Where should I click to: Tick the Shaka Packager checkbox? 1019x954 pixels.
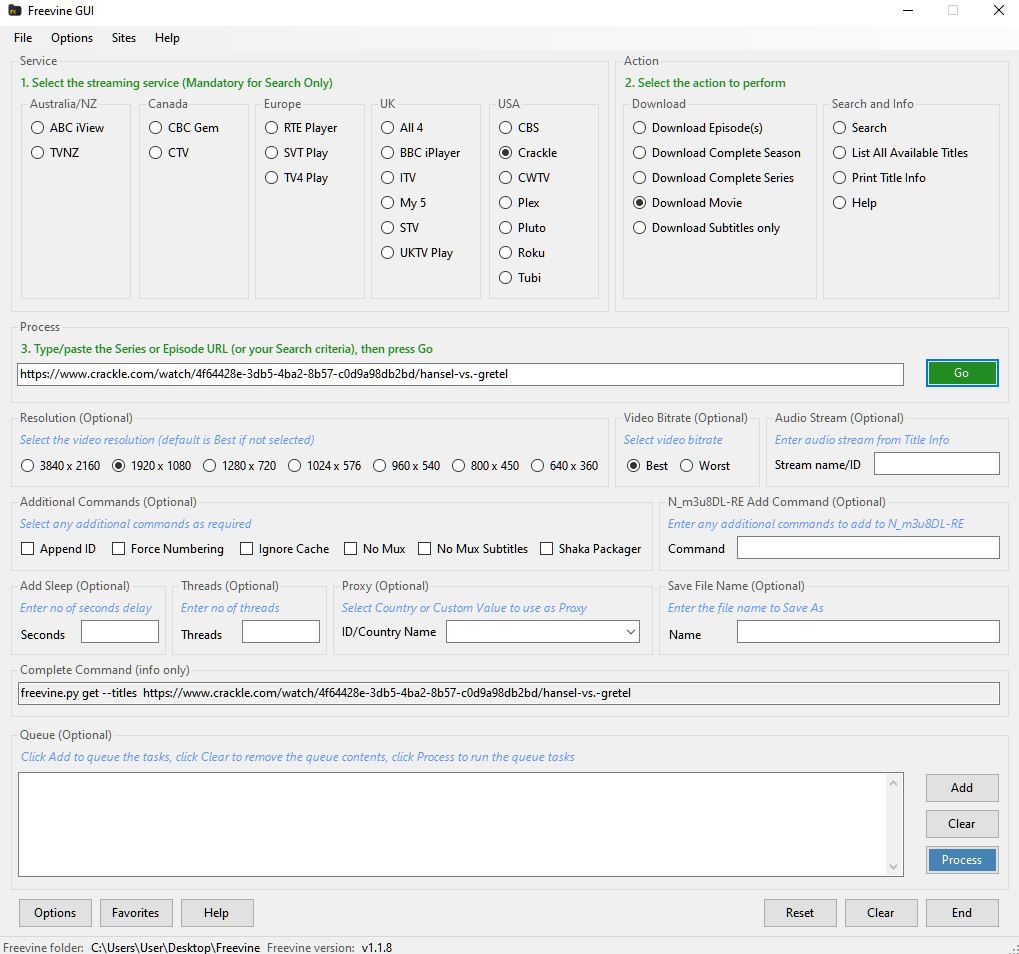click(x=547, y=549)
